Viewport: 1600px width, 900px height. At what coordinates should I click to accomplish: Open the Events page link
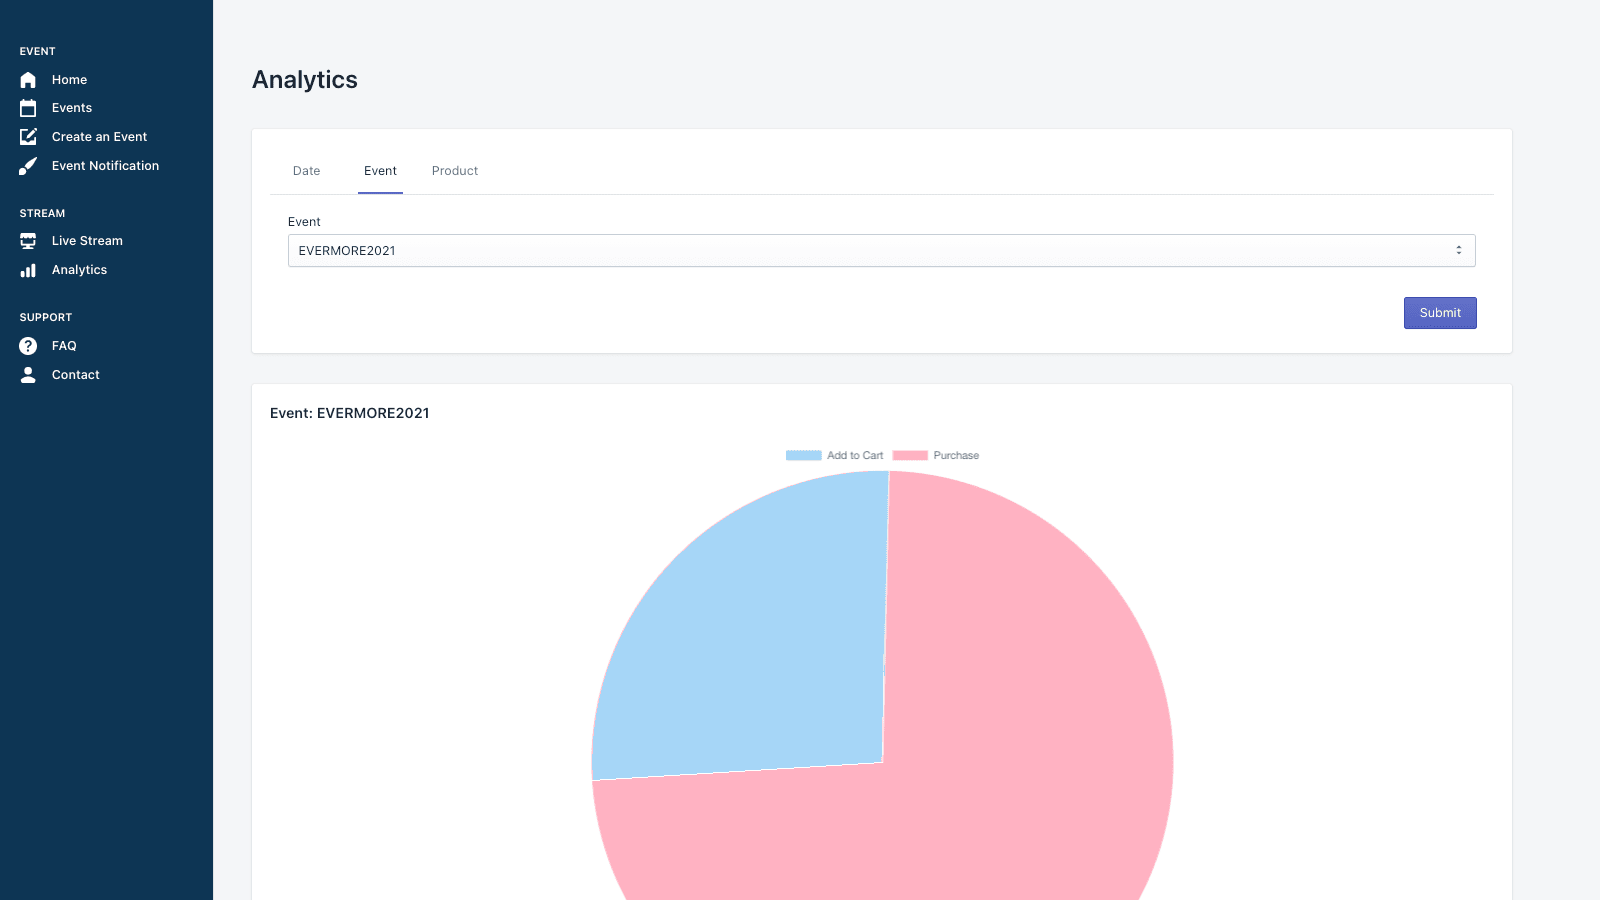point(71,107)
